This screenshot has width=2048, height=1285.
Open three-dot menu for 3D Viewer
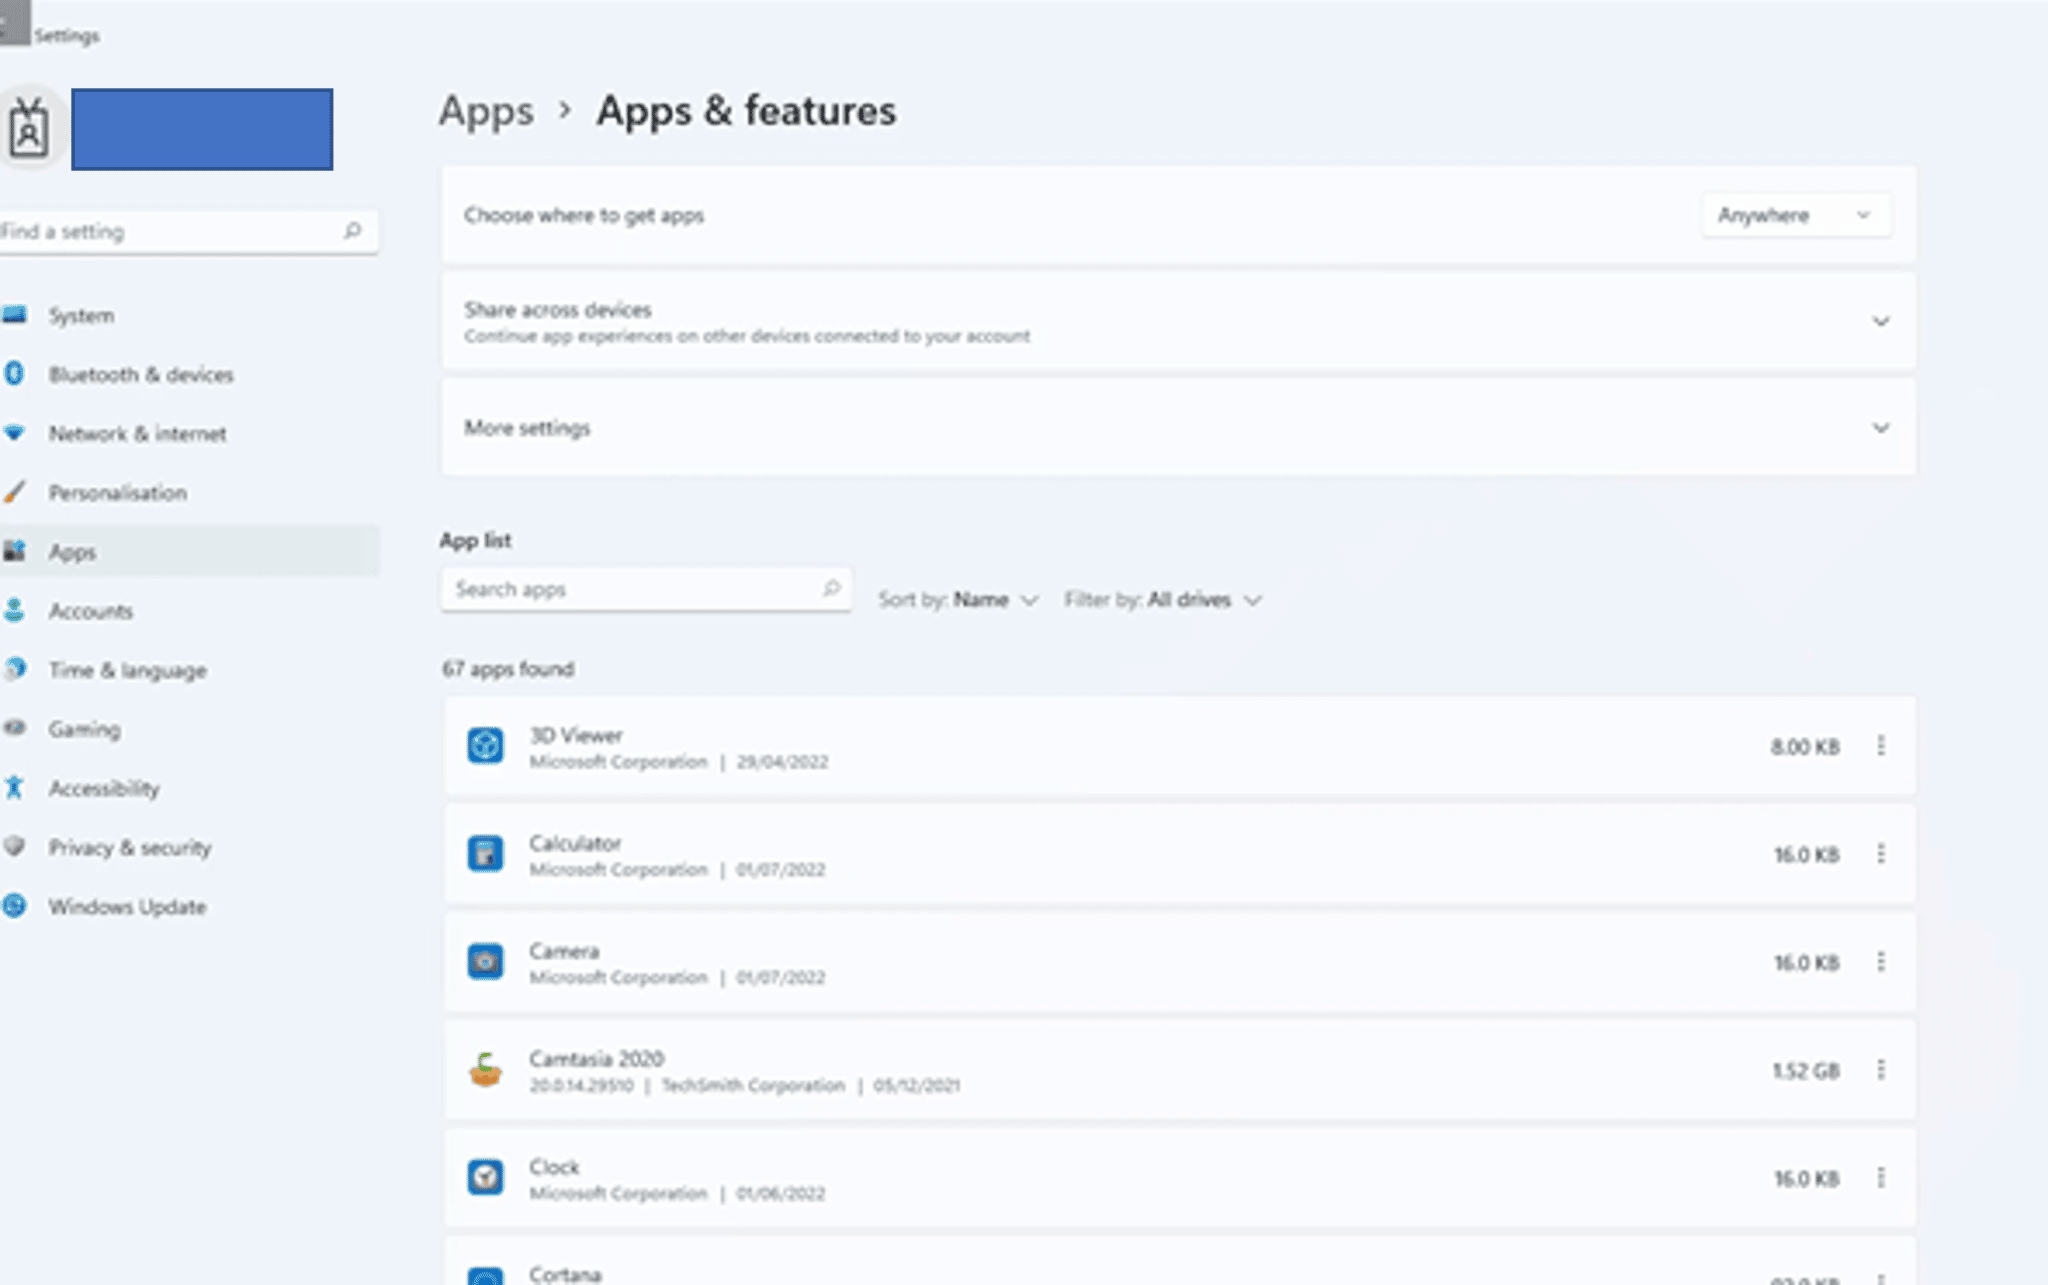click(1880, 746)
